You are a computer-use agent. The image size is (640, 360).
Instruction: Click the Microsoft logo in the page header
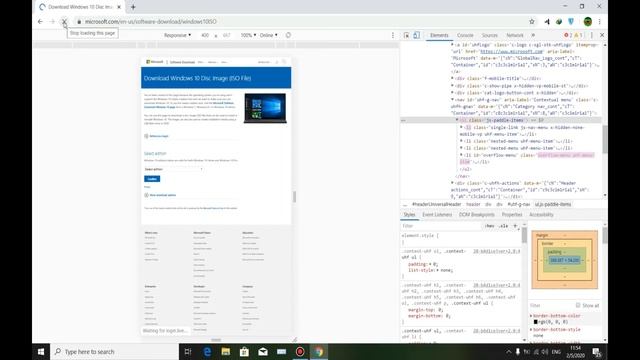155,62
